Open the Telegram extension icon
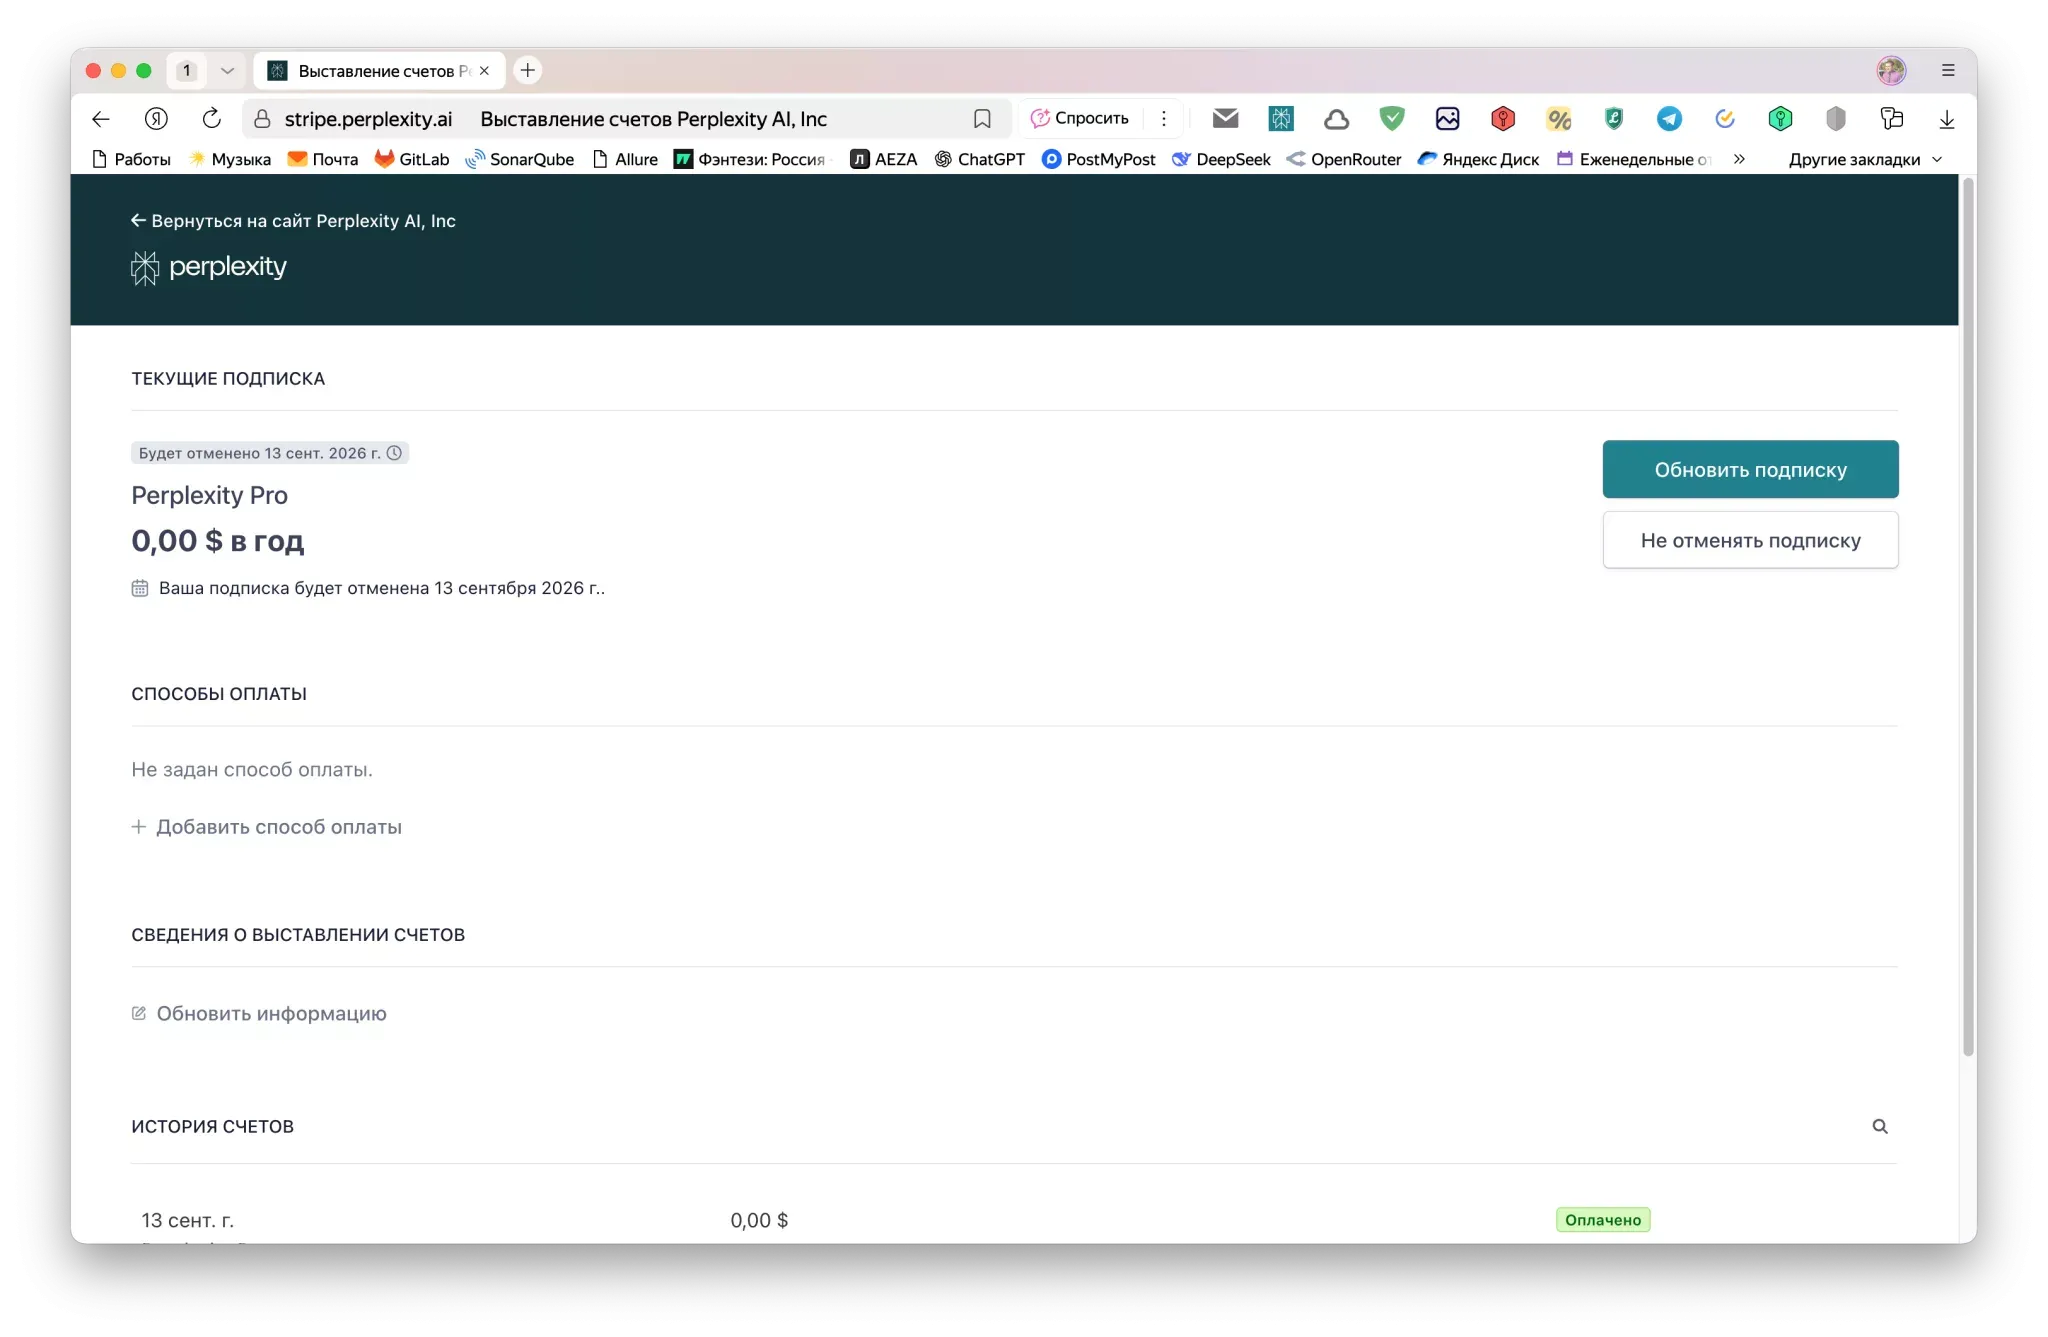This screenshot has height=1337, width=2048. (1669, 119)
